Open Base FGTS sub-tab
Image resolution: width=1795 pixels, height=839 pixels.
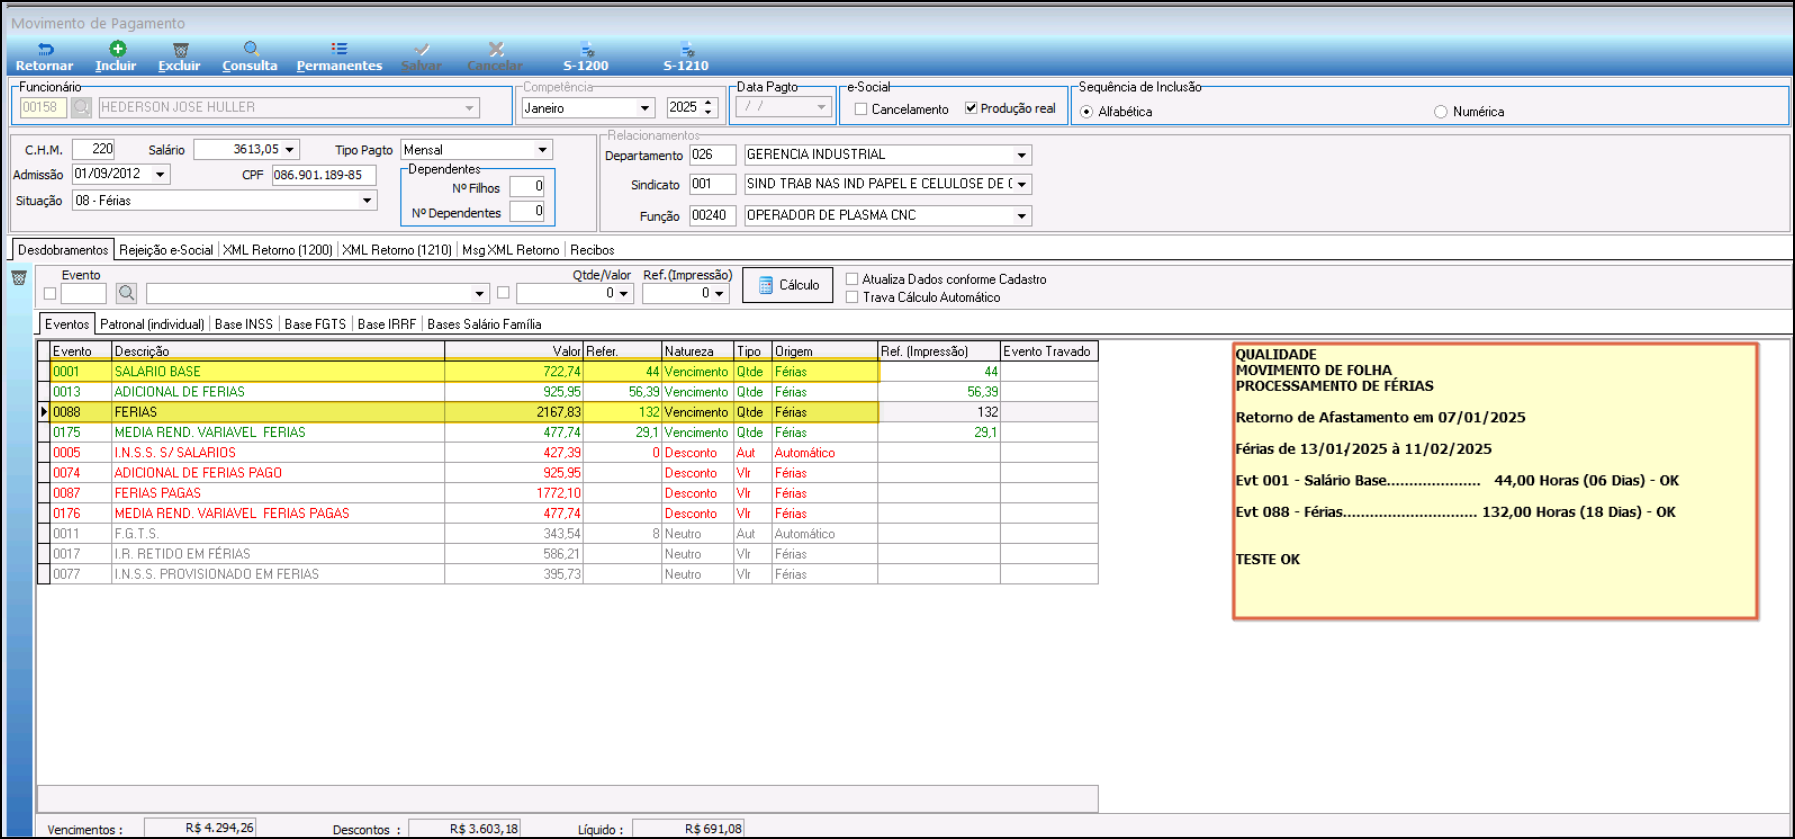315,324
